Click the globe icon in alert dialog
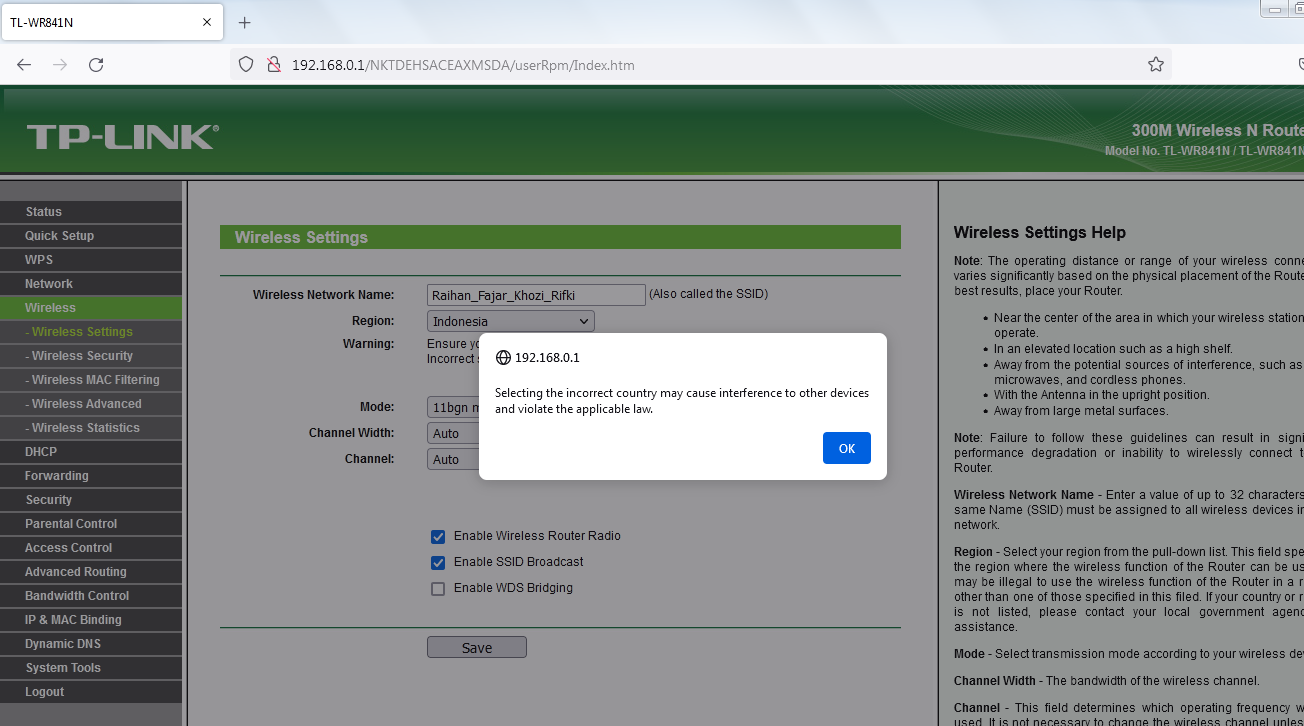The width and height of the screenshot is (1304, 726). [503, 357]
